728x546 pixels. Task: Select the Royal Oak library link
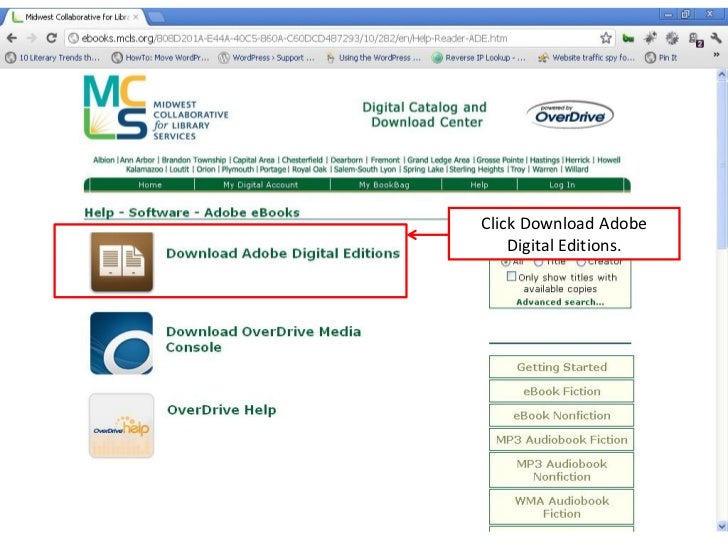tap(309, 169)
